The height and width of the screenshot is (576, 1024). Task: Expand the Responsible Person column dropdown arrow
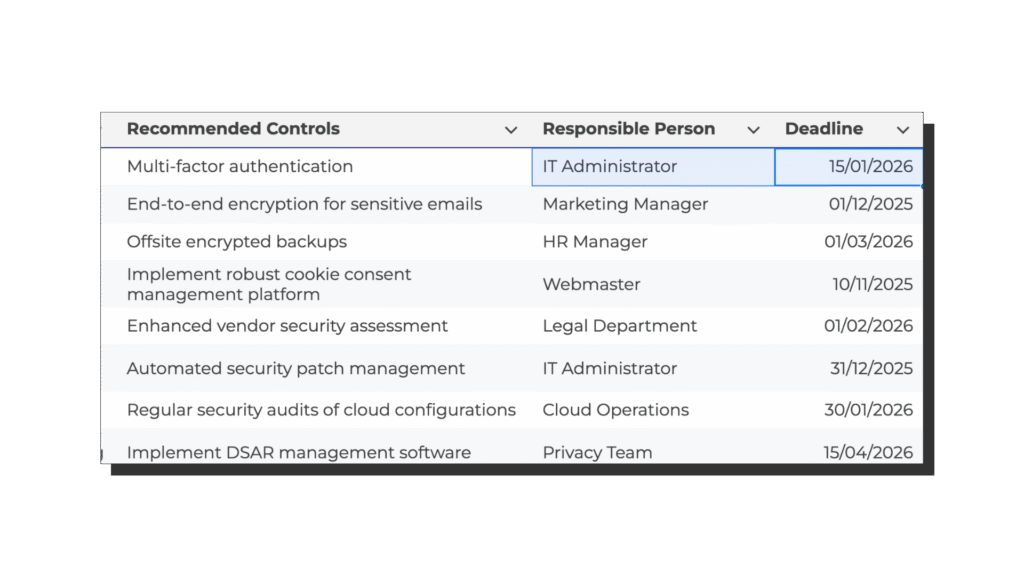753,130
